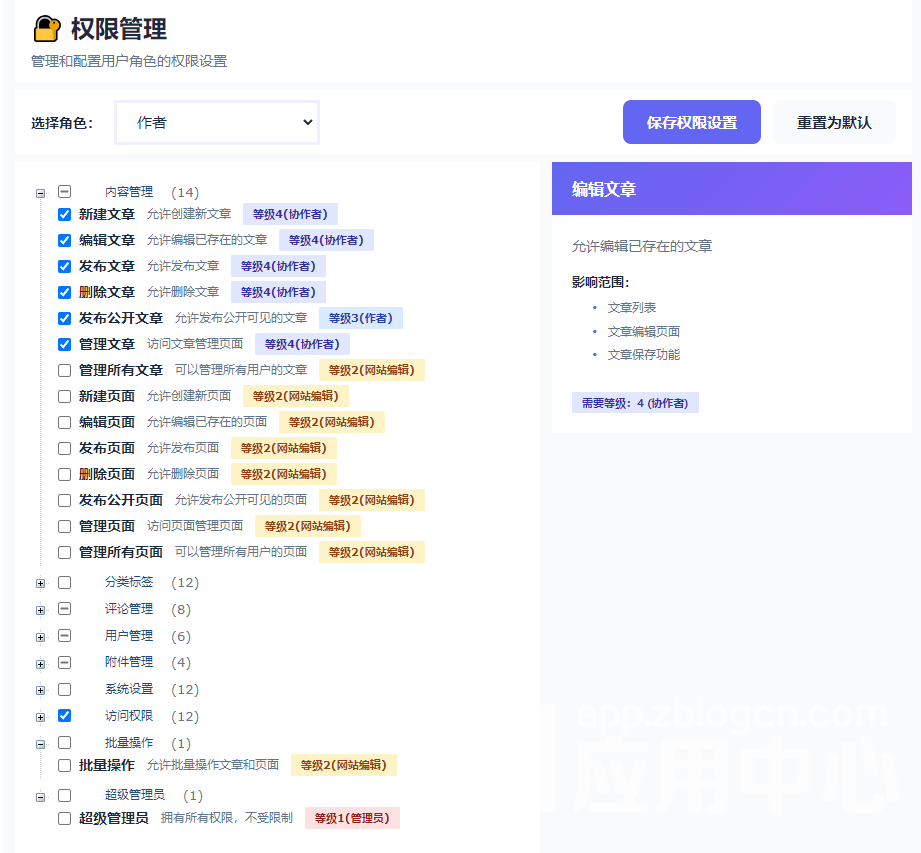The height and width of the screenshot is (853, 921).
Task: Tick the 超级管理员 permission checkbox
Action: coord(65,818)
